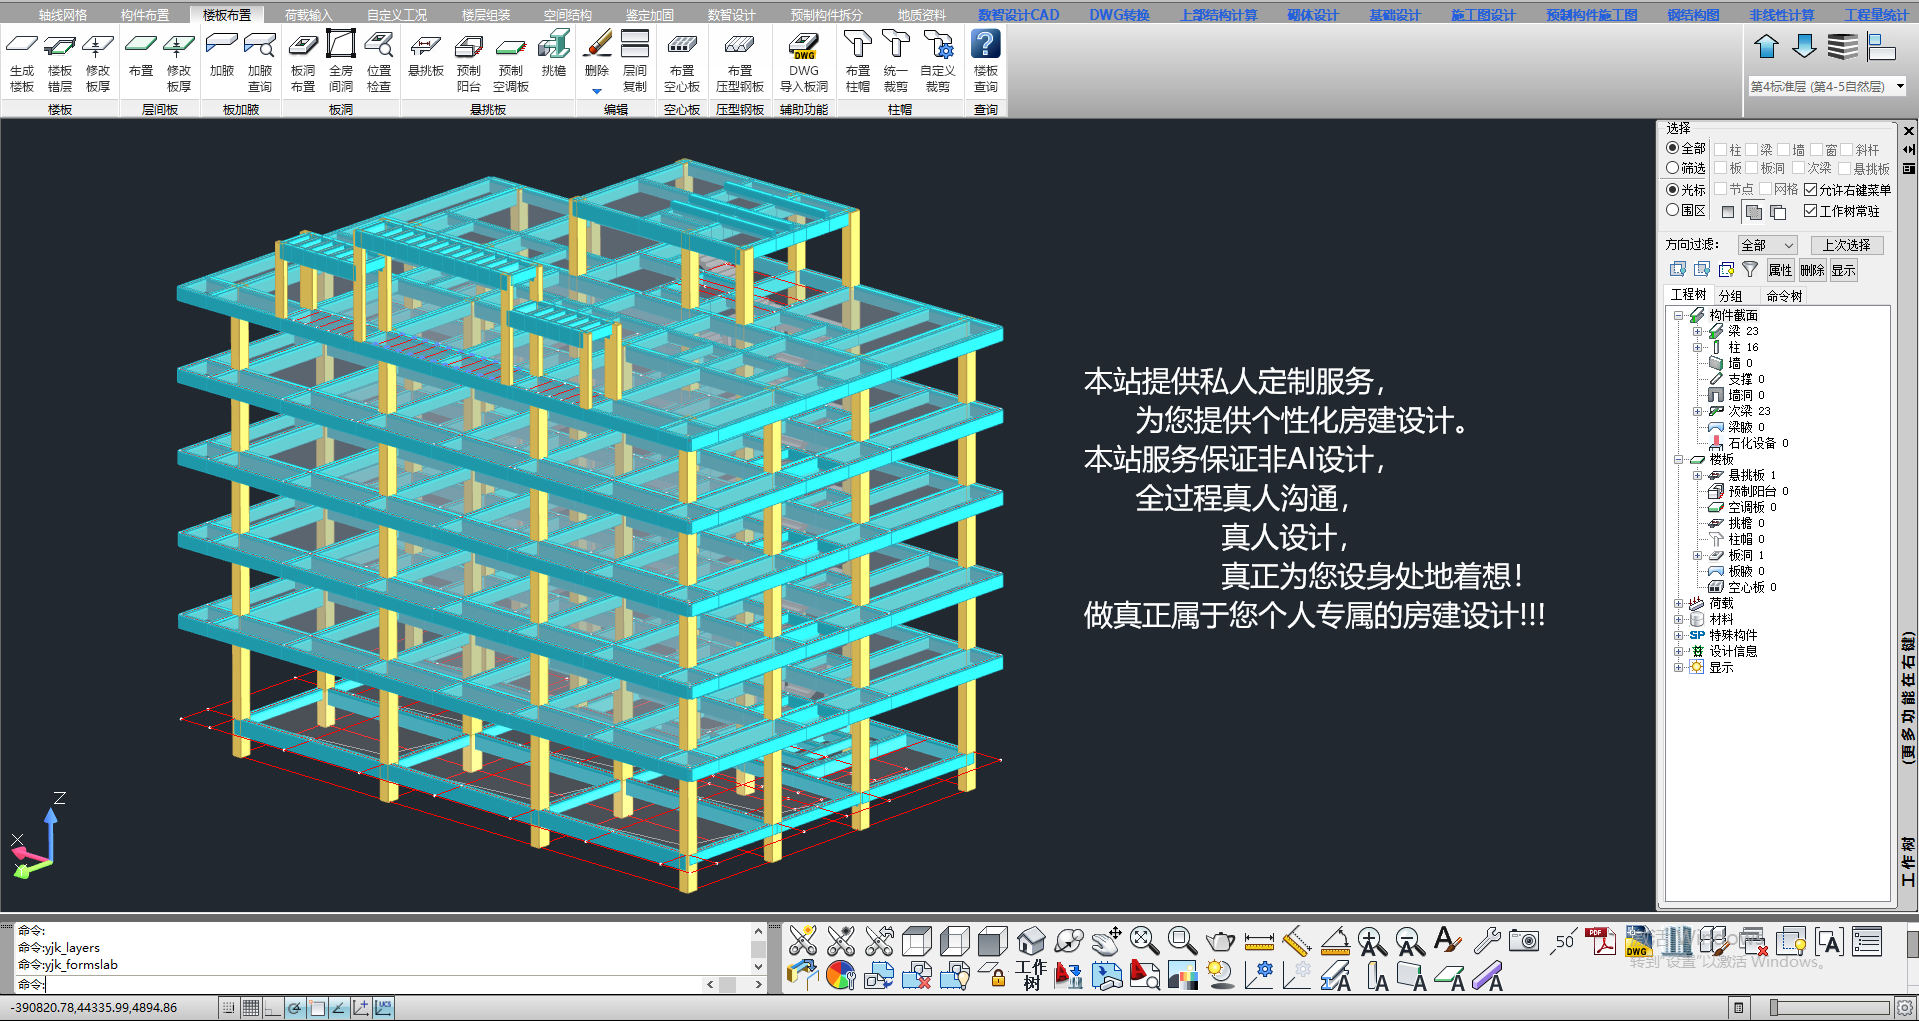Click the teapot render icon

[x=1220, y=941]
